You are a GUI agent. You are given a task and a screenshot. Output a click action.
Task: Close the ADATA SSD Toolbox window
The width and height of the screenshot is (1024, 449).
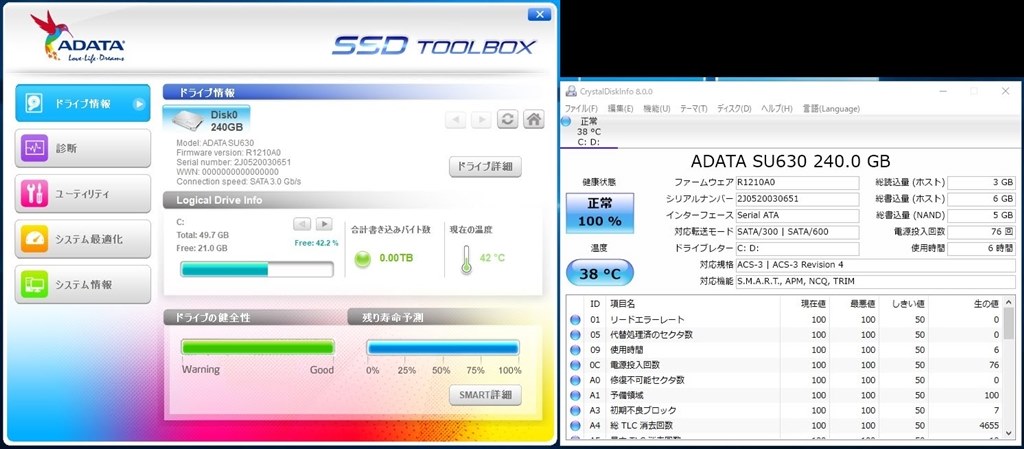[x=539, y=15]
